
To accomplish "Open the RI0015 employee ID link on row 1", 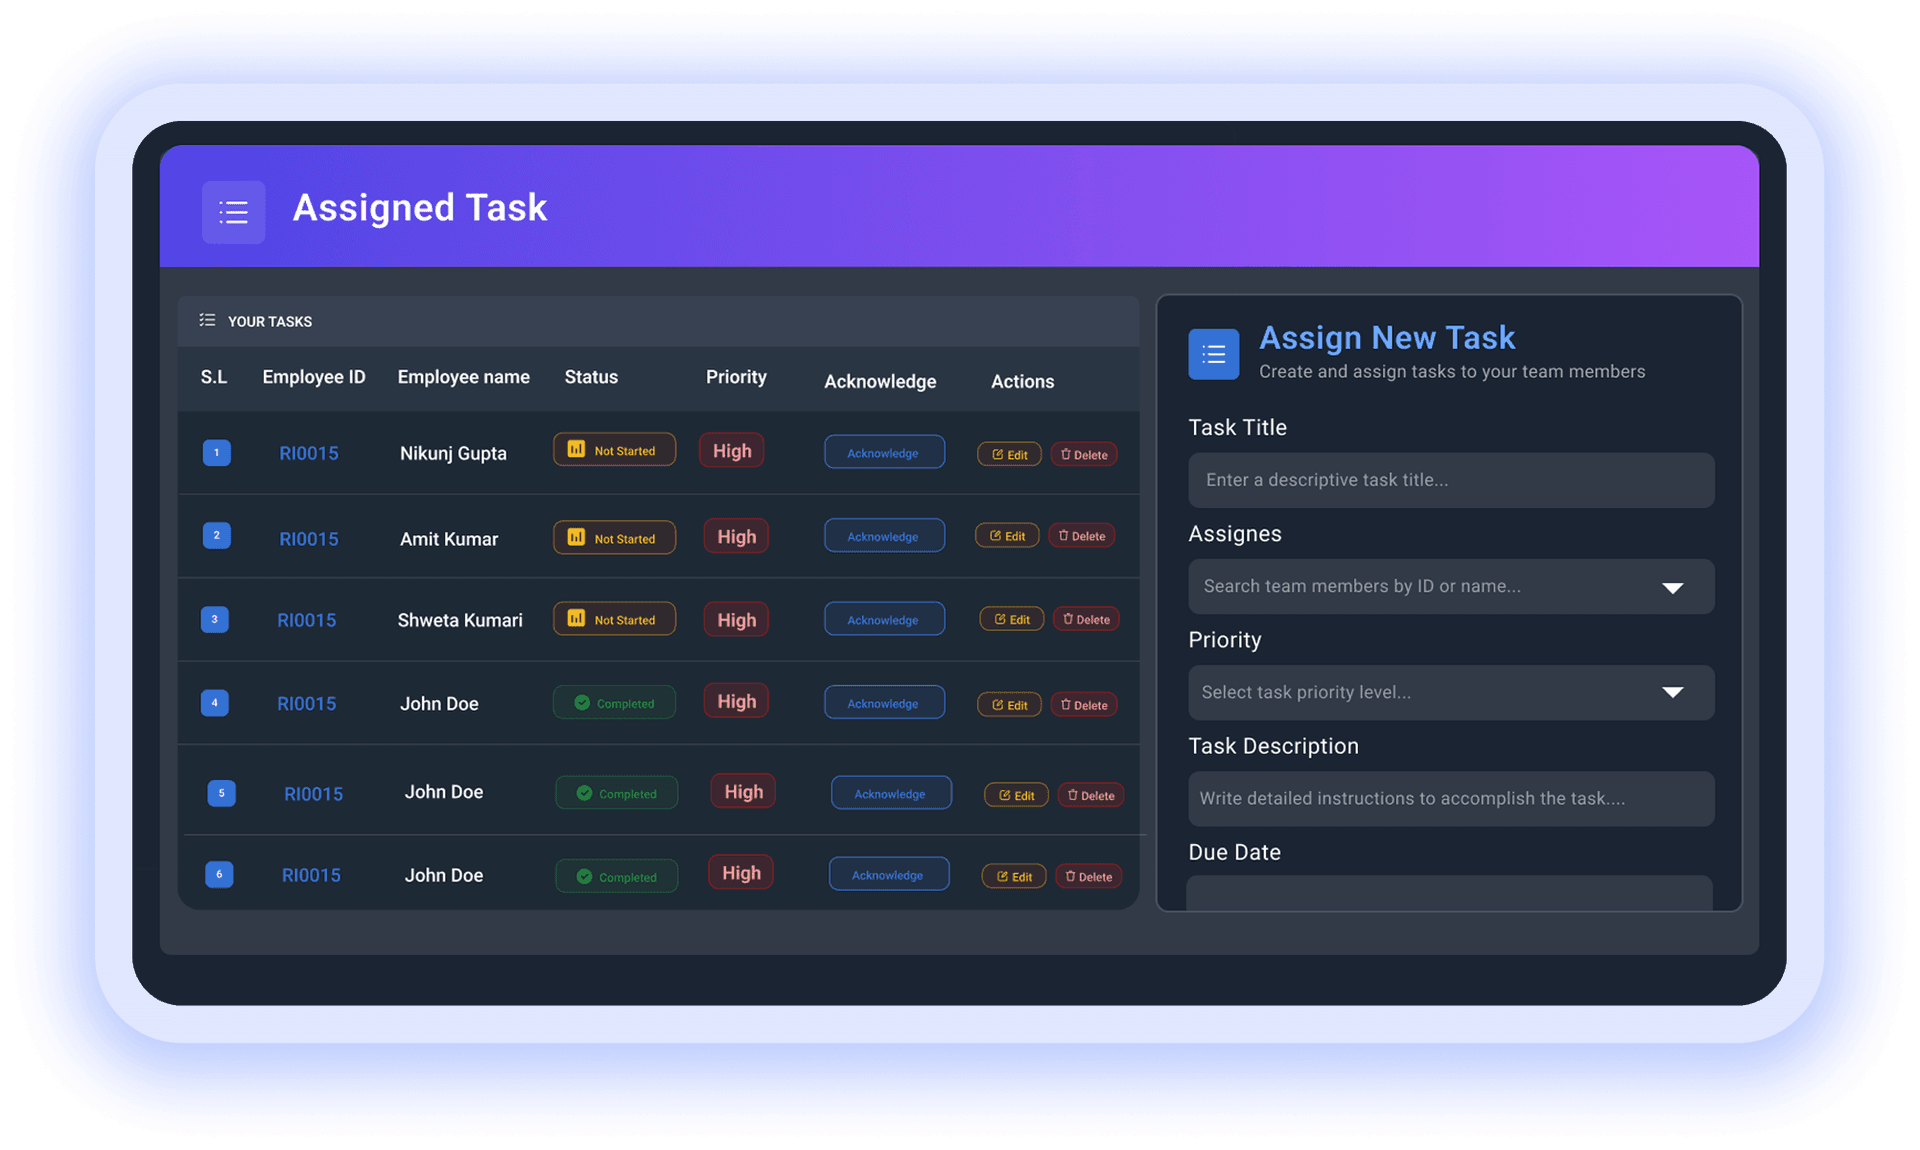I will point(308,453).
